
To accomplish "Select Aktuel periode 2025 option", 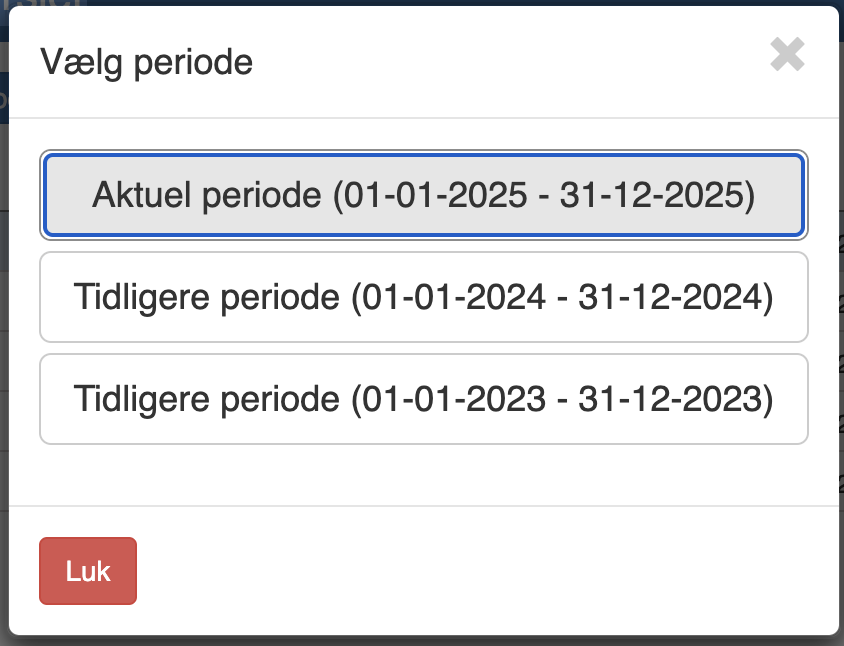I will pyautogui.click(x=423, y=195).
